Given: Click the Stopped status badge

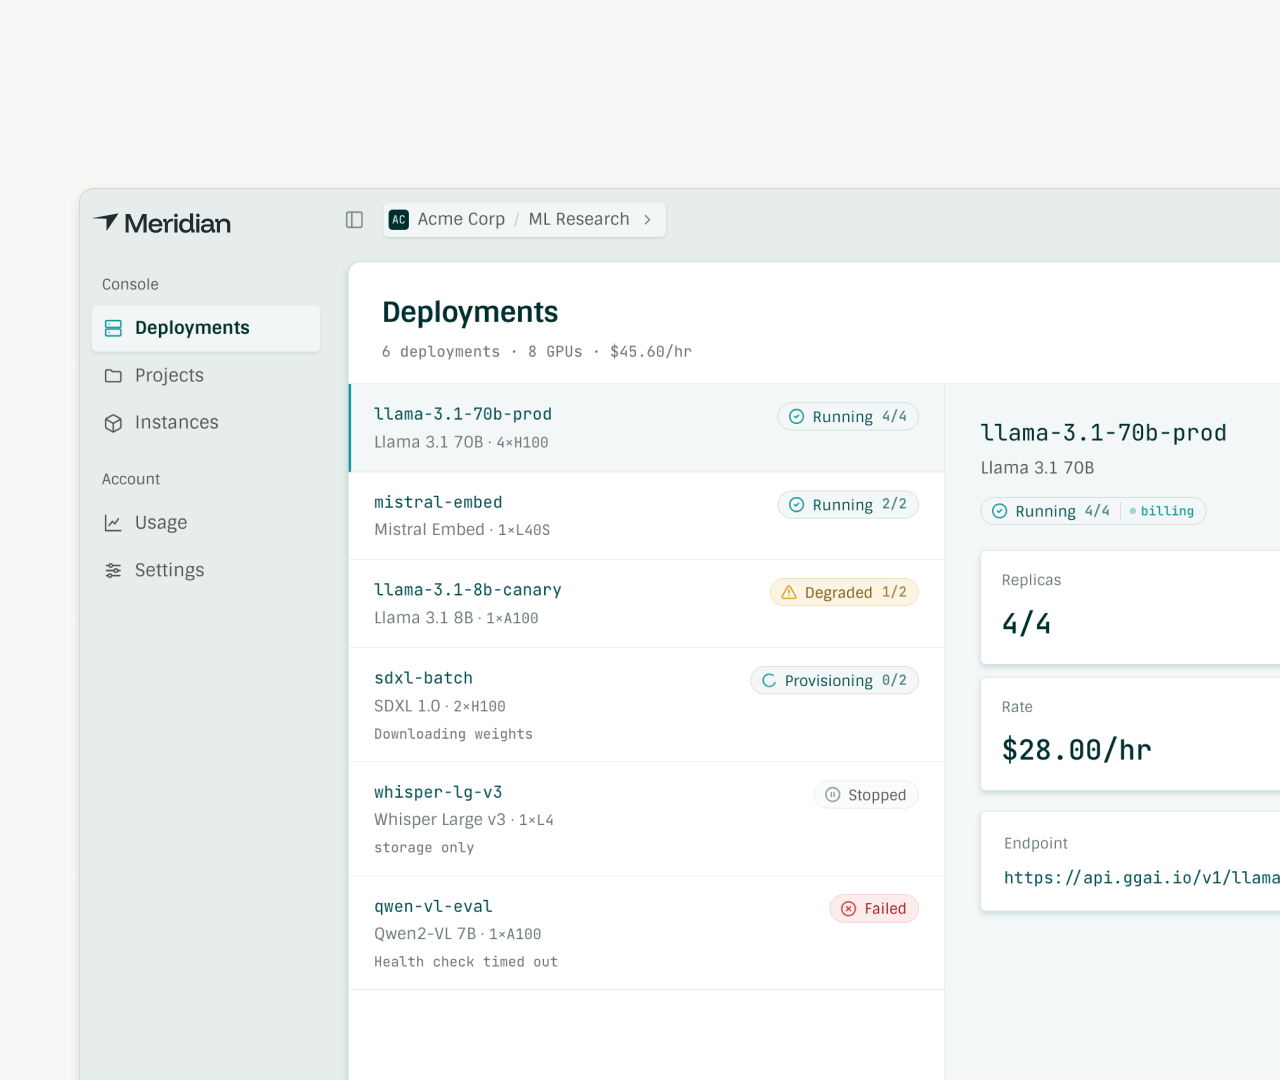Looking at the screenshot, I should pos(866,795).
